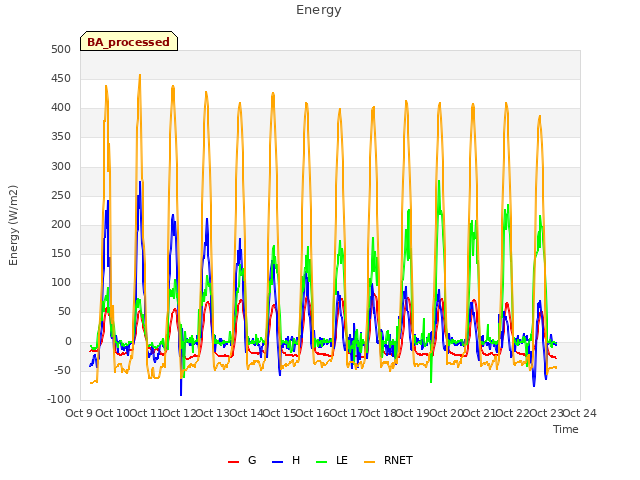Image resolution: width=640 pixels, height=480 pixels.
Task: Click the orange RNET legend swatch
Action: (x=369, y=462)
